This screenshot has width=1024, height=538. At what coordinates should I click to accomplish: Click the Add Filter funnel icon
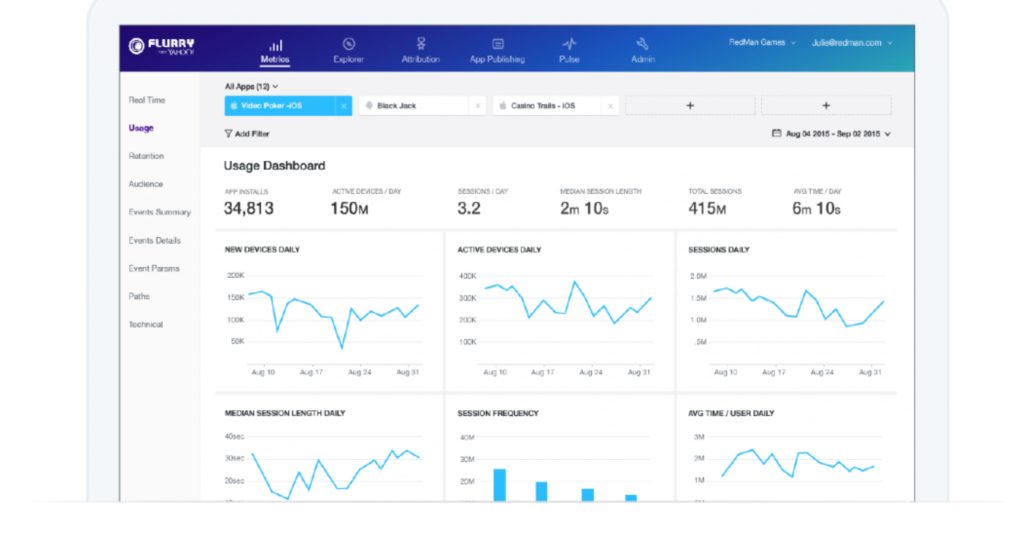228,133
